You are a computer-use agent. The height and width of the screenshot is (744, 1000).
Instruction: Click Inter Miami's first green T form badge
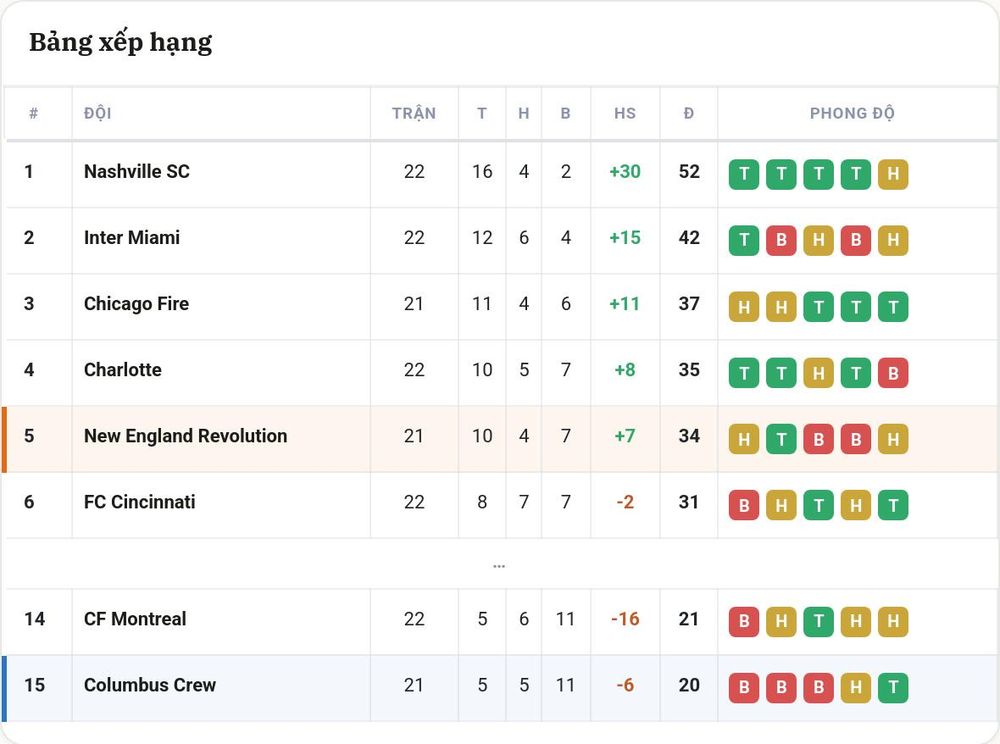744,240
